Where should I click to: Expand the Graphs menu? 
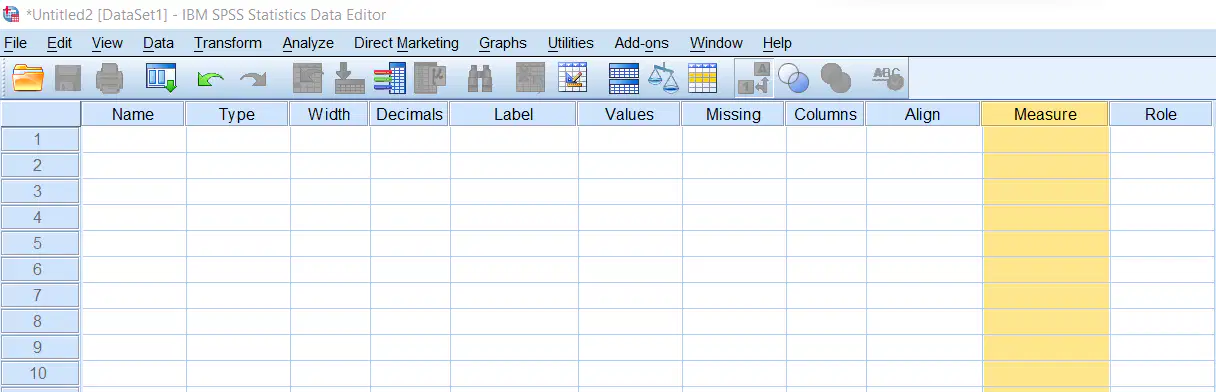pyautogui.click(x=503, y=43)
